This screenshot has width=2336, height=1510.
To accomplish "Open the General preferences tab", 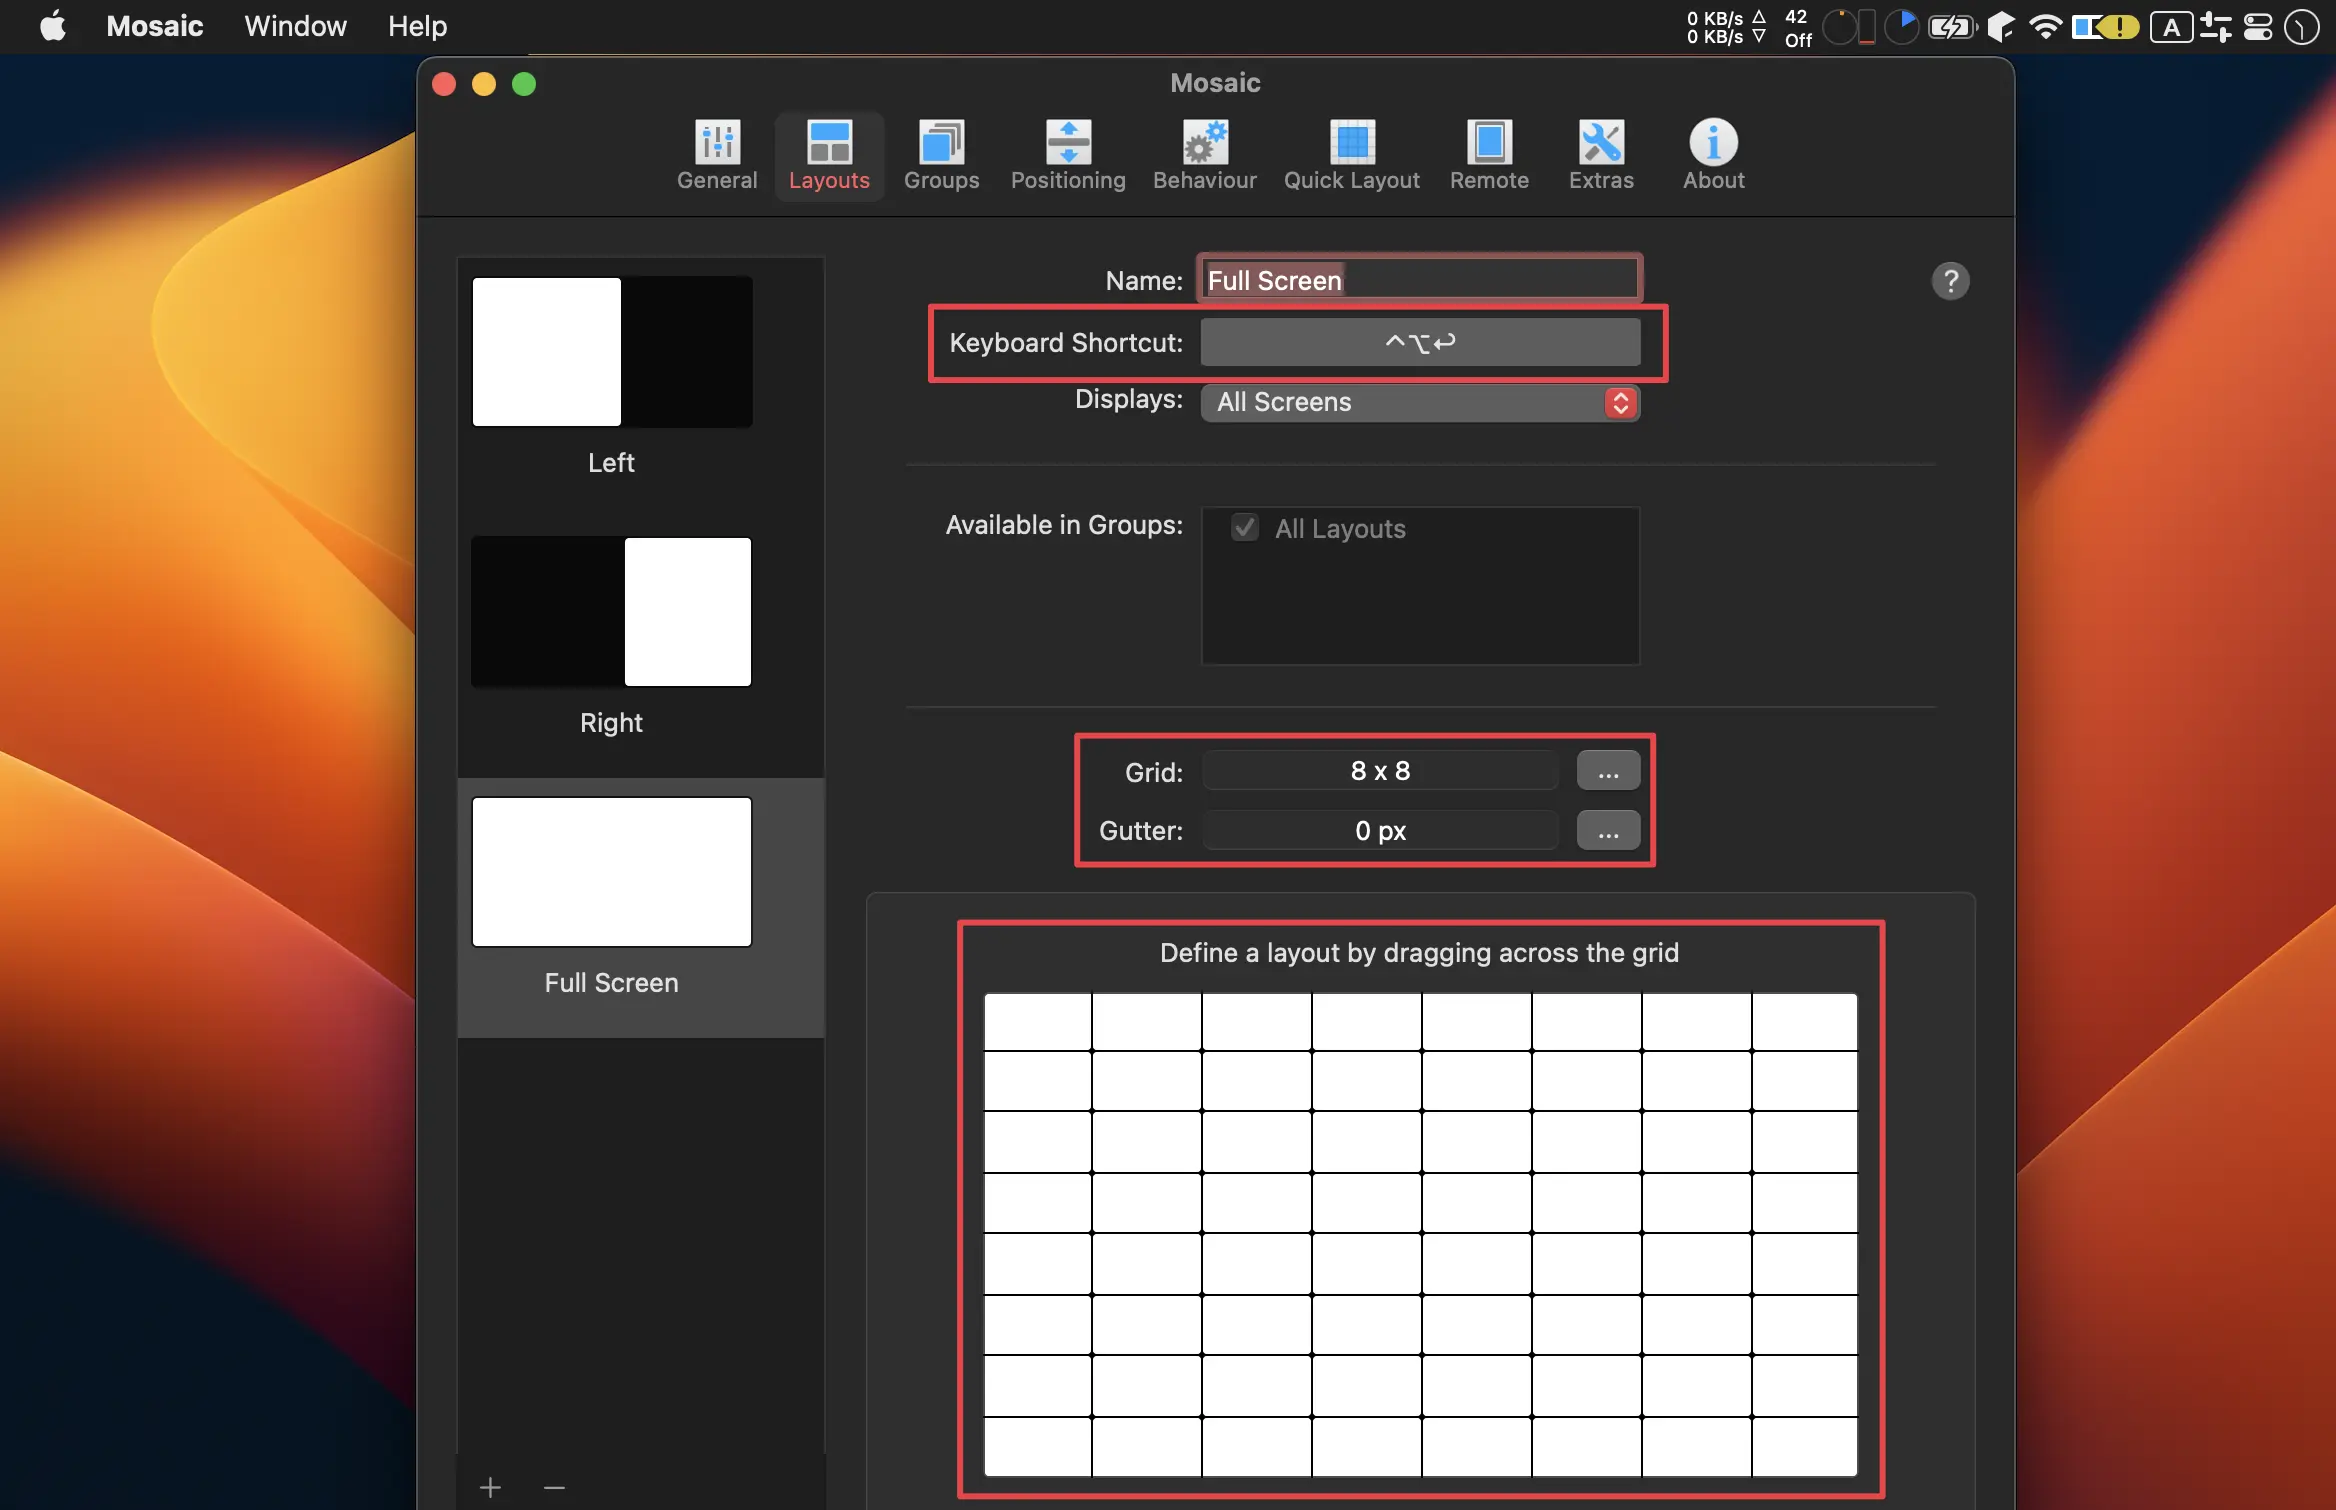I will [716, 156].
